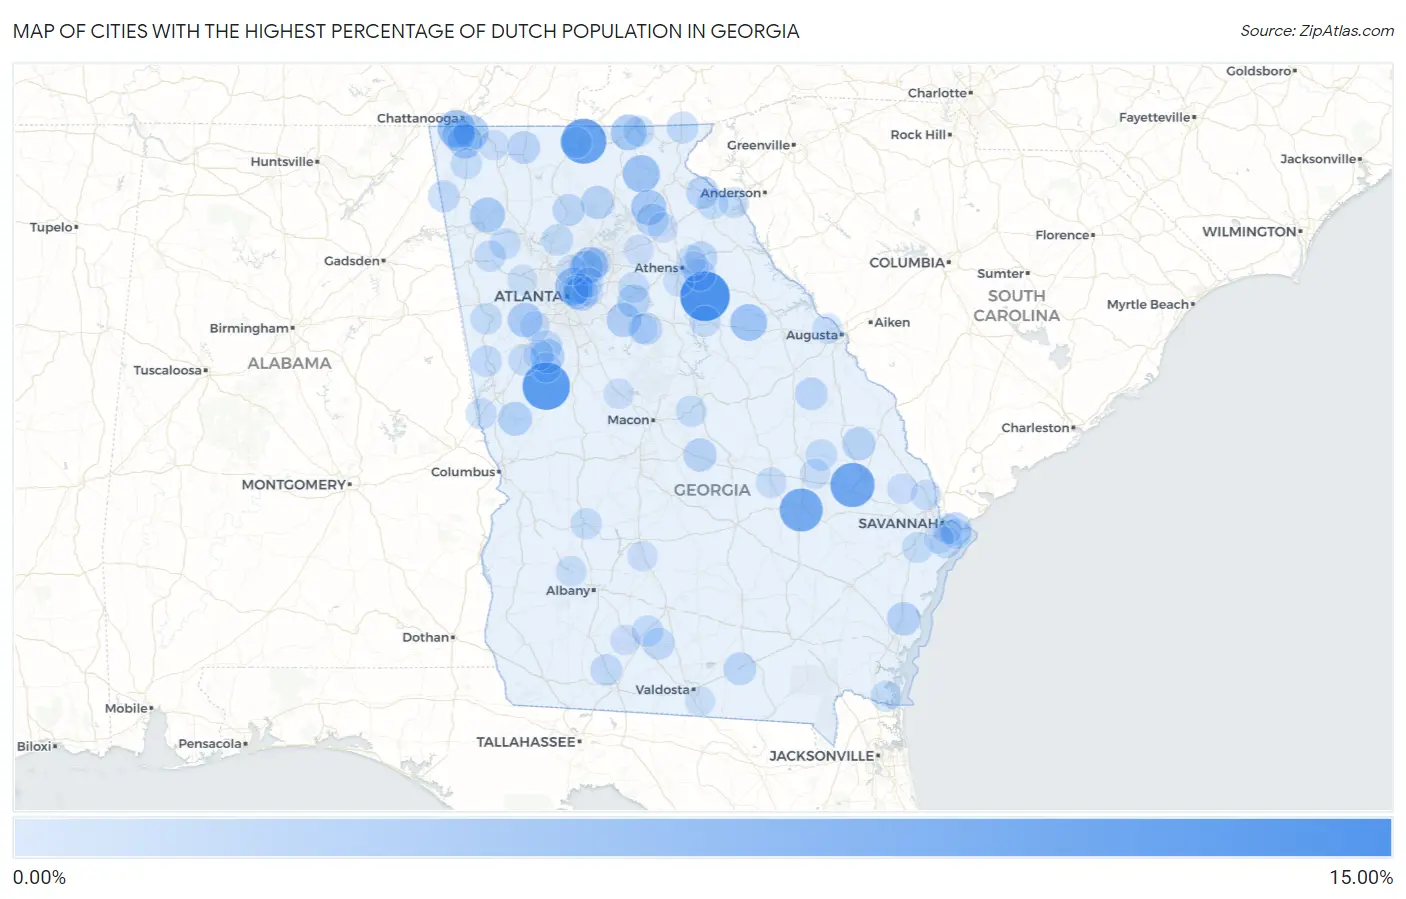Click the ALABAMA state label
Image resolution: width=1406 pixels, height=899 pixels.
[289, 363]
